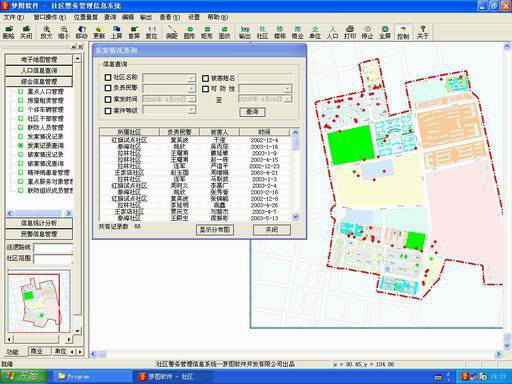512x384 pixels.
Task: Open the 案件等级 dropdown
Action: point(191,110)
